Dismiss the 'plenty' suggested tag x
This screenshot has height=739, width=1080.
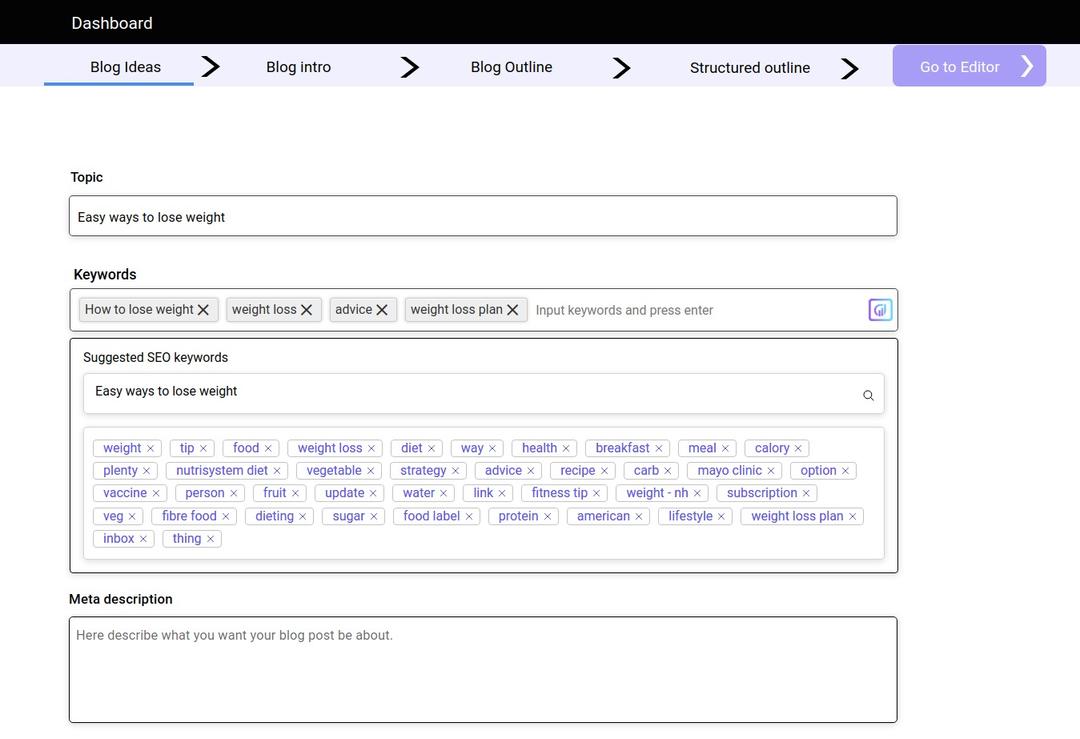(146, 471)
